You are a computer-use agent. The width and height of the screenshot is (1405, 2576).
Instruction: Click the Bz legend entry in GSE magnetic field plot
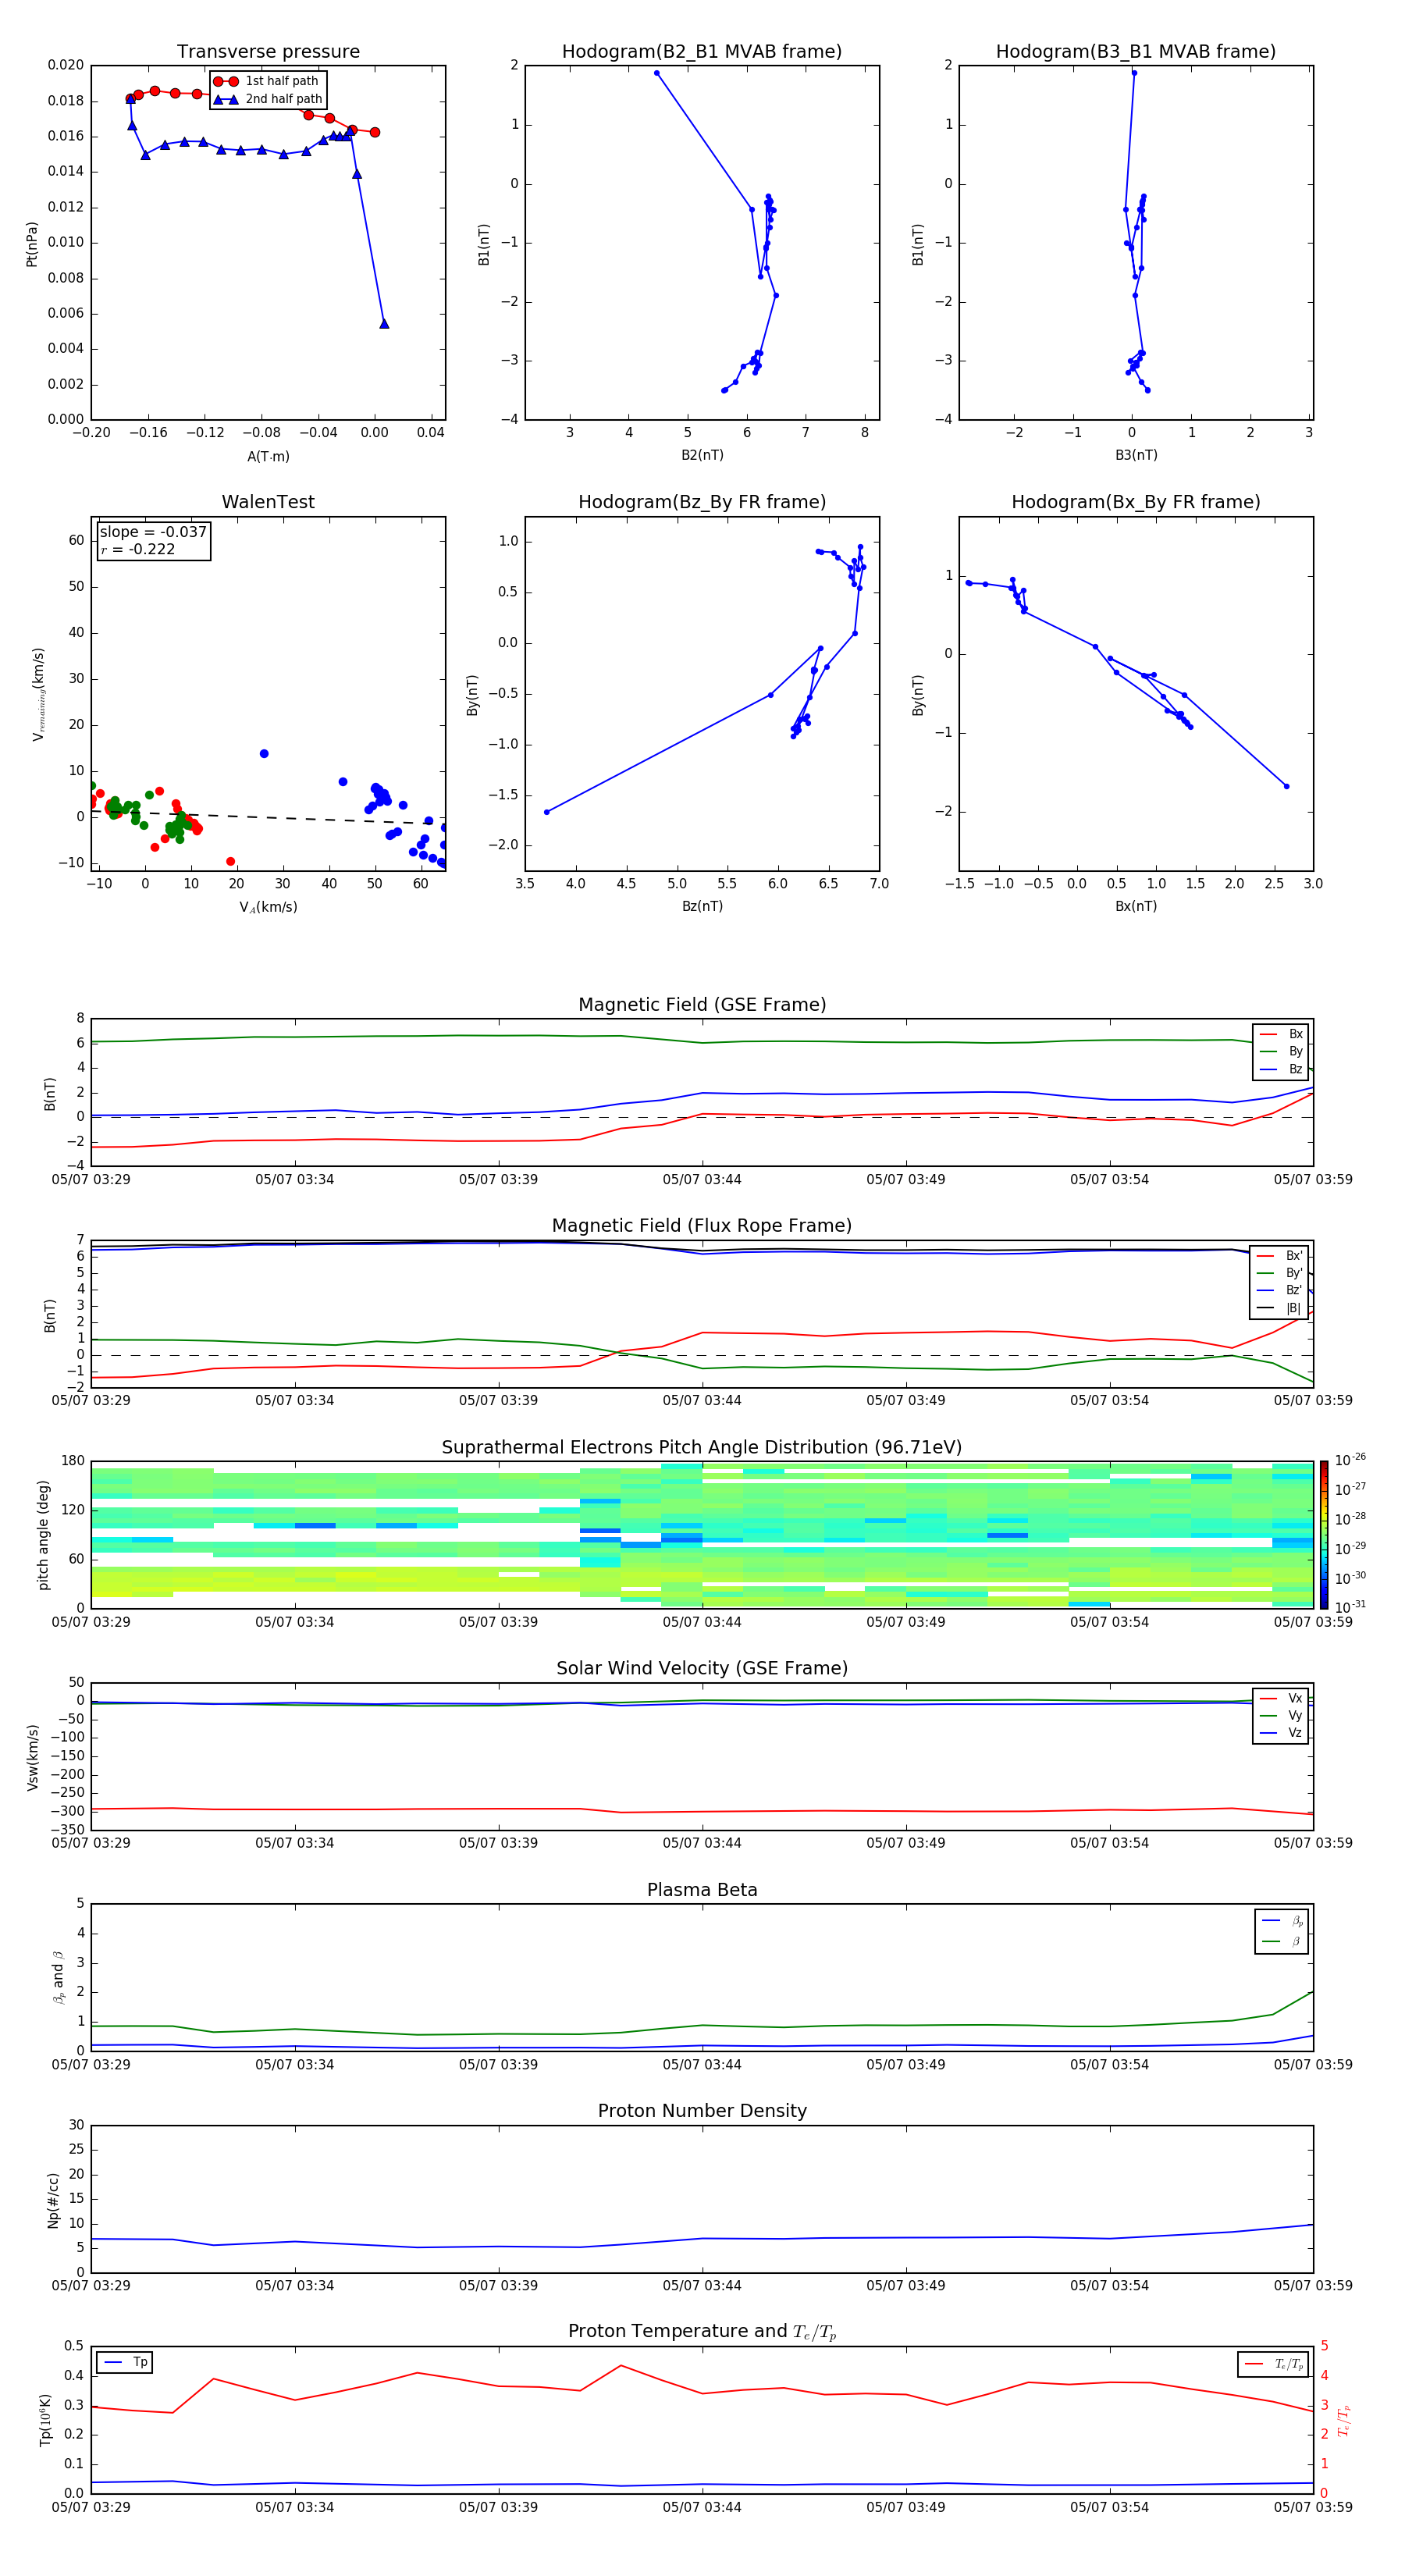point(1281,1070)
